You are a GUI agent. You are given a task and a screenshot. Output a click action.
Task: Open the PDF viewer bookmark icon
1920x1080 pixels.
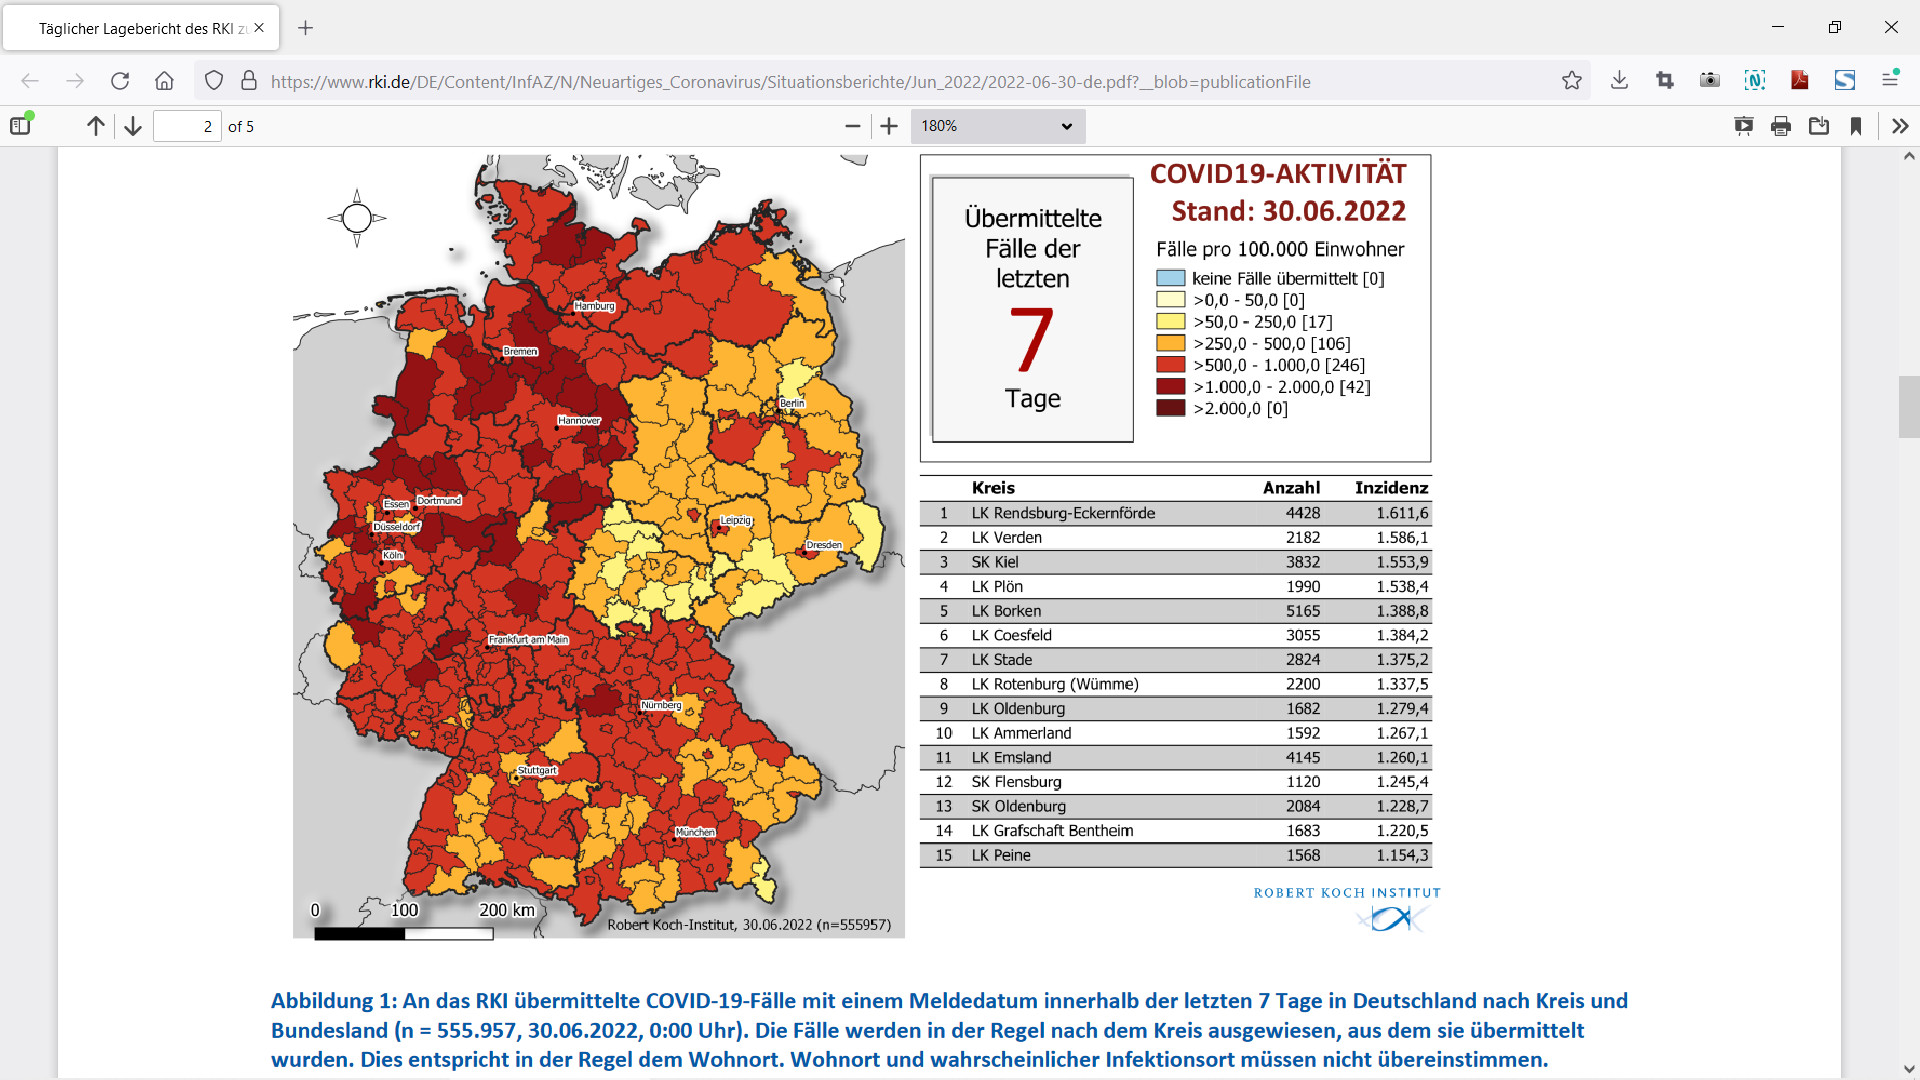[x=1856, y=126]
